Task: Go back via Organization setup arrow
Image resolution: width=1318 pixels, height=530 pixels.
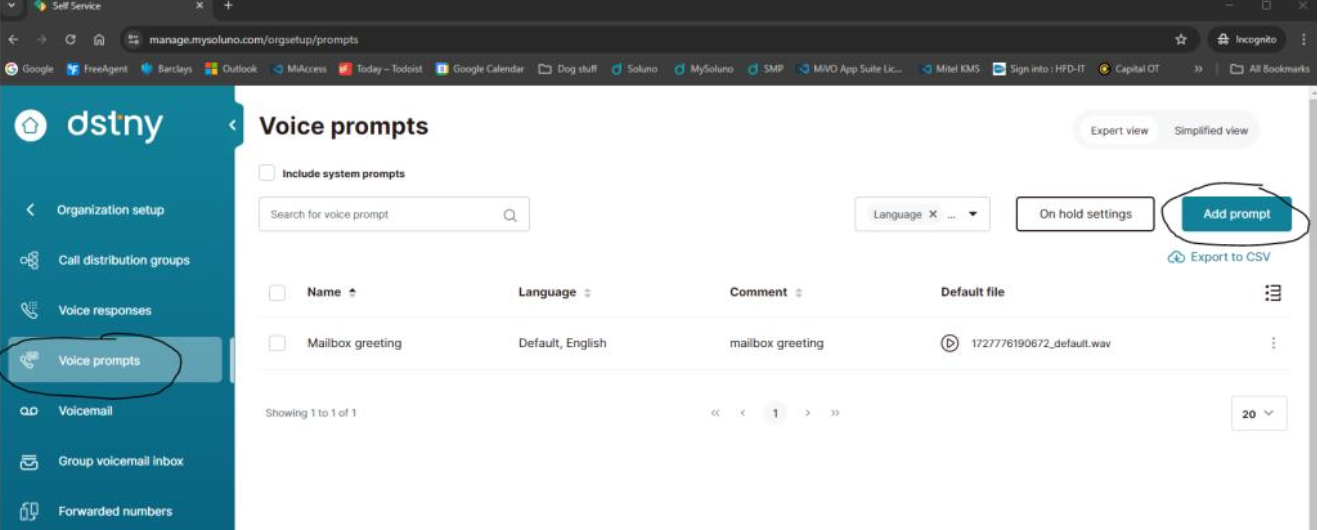Action: 30,210
